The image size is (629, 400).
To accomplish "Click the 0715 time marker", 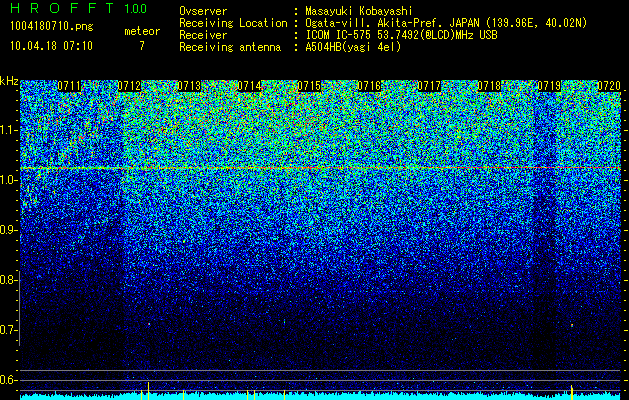I will point(309,86).
